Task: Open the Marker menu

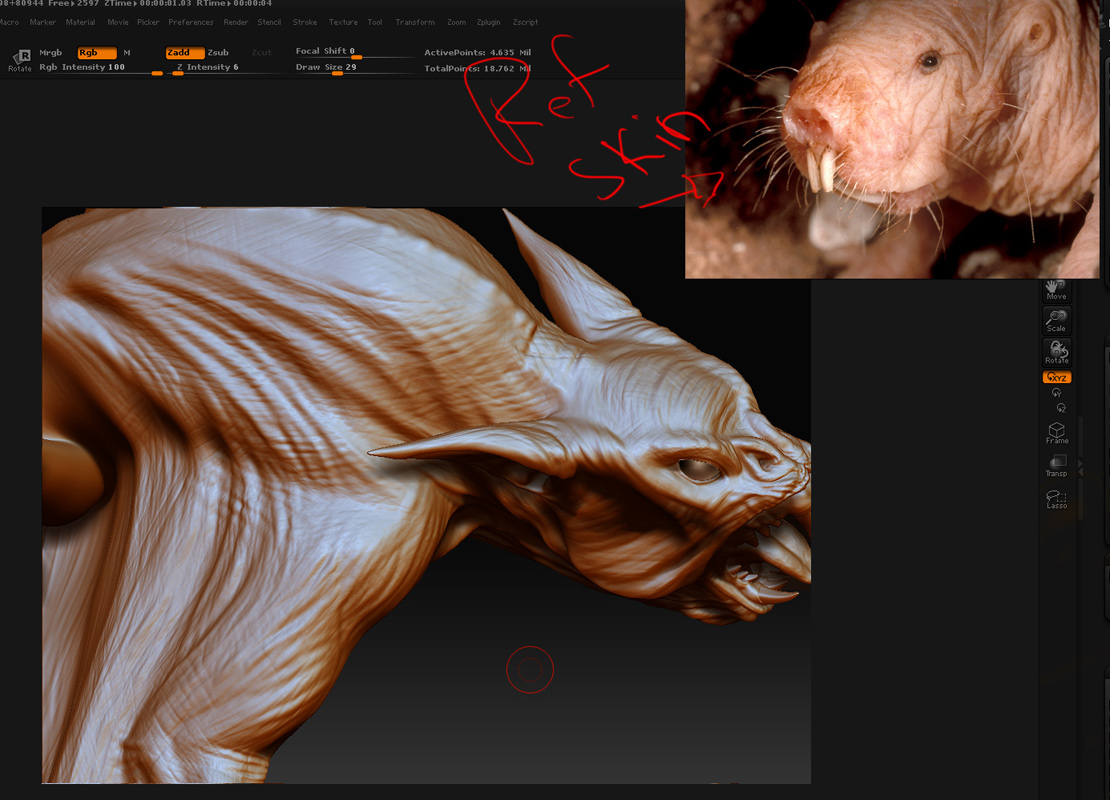Action: pyautogui.click(x=42, y=22)
